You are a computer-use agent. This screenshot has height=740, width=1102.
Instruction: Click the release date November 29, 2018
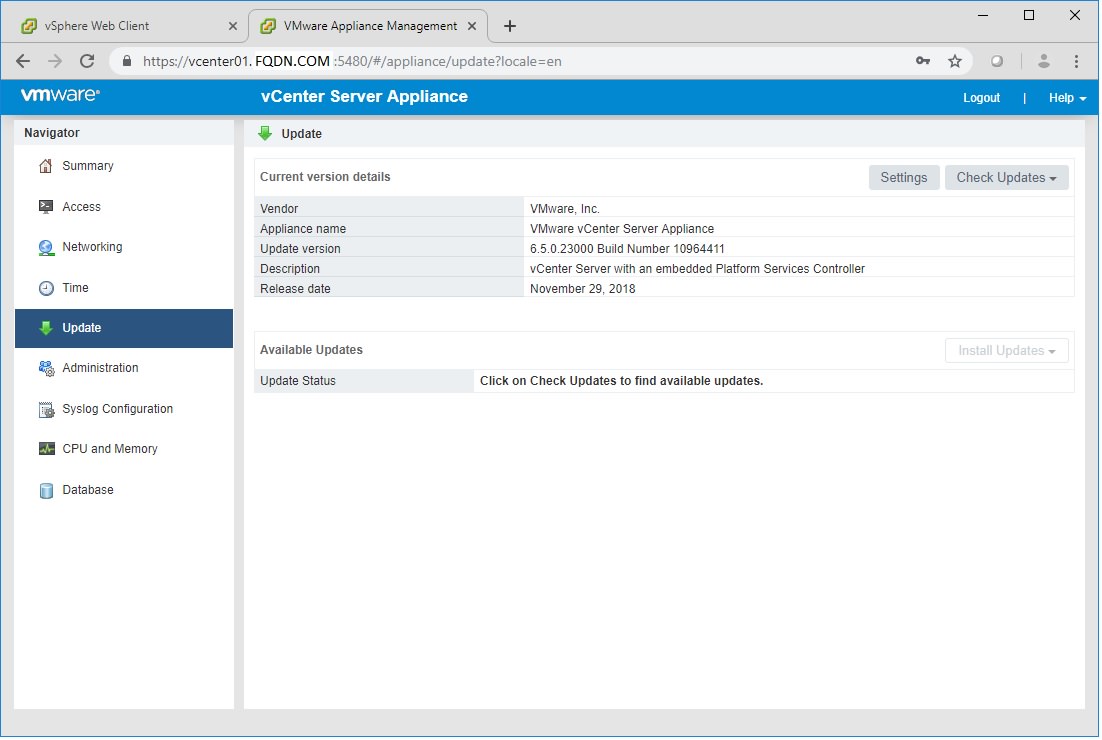click(x=583, y=290)
